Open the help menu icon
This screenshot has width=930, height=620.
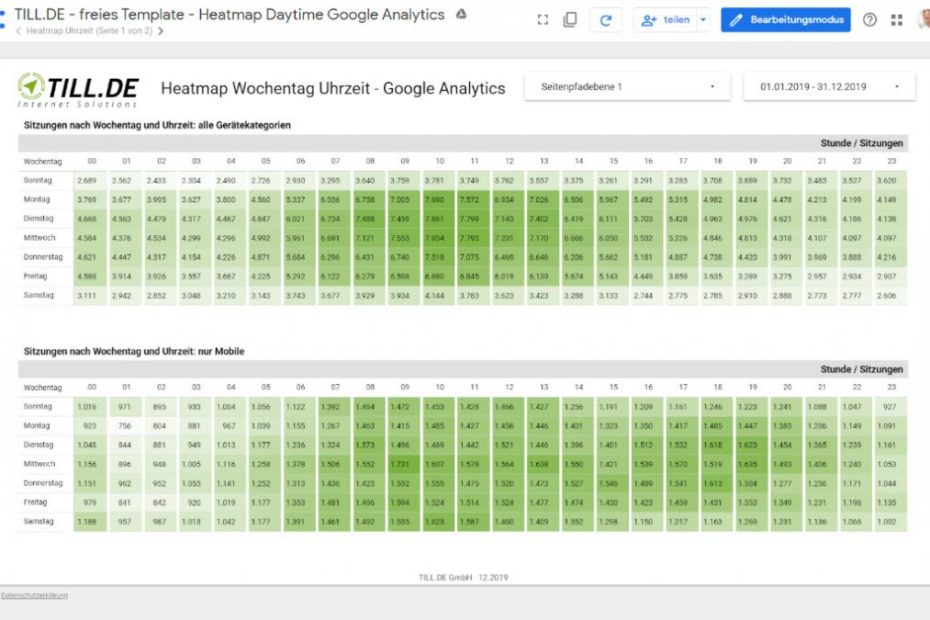point(870,20)
